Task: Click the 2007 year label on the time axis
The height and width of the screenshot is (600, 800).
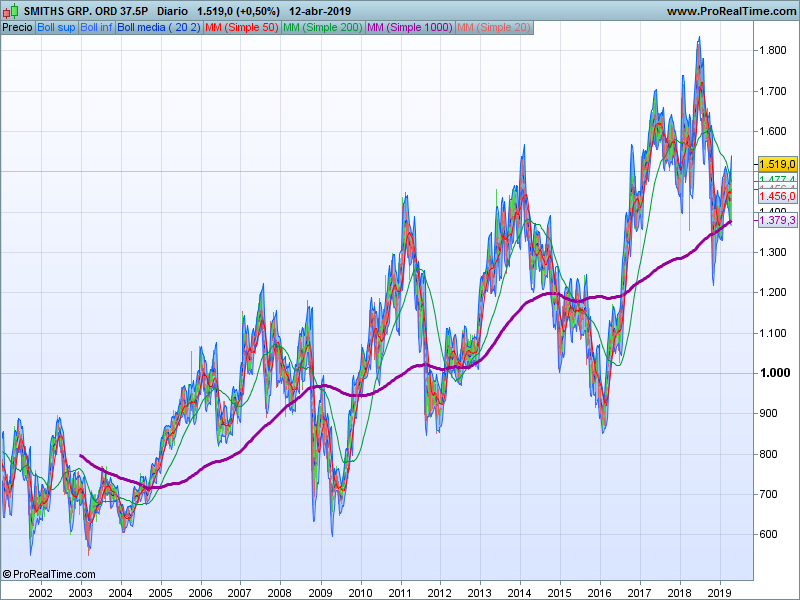Action: [239, 593]
